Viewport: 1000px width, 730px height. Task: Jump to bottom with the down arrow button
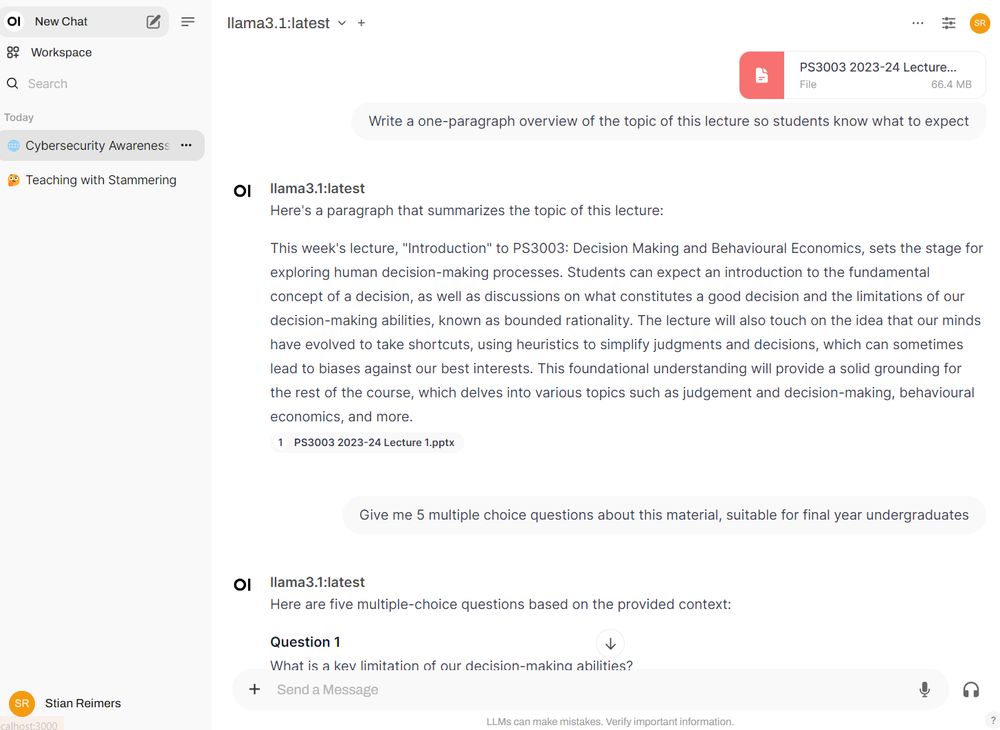click(610, 643)
